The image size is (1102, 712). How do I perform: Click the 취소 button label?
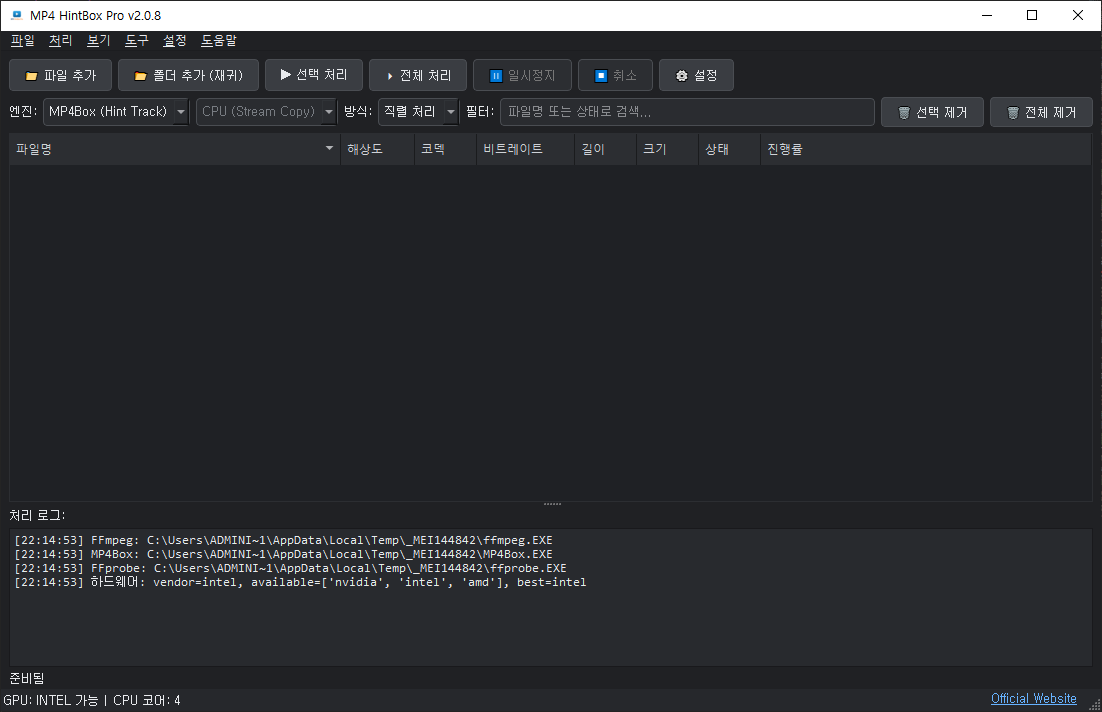point(625,75)
